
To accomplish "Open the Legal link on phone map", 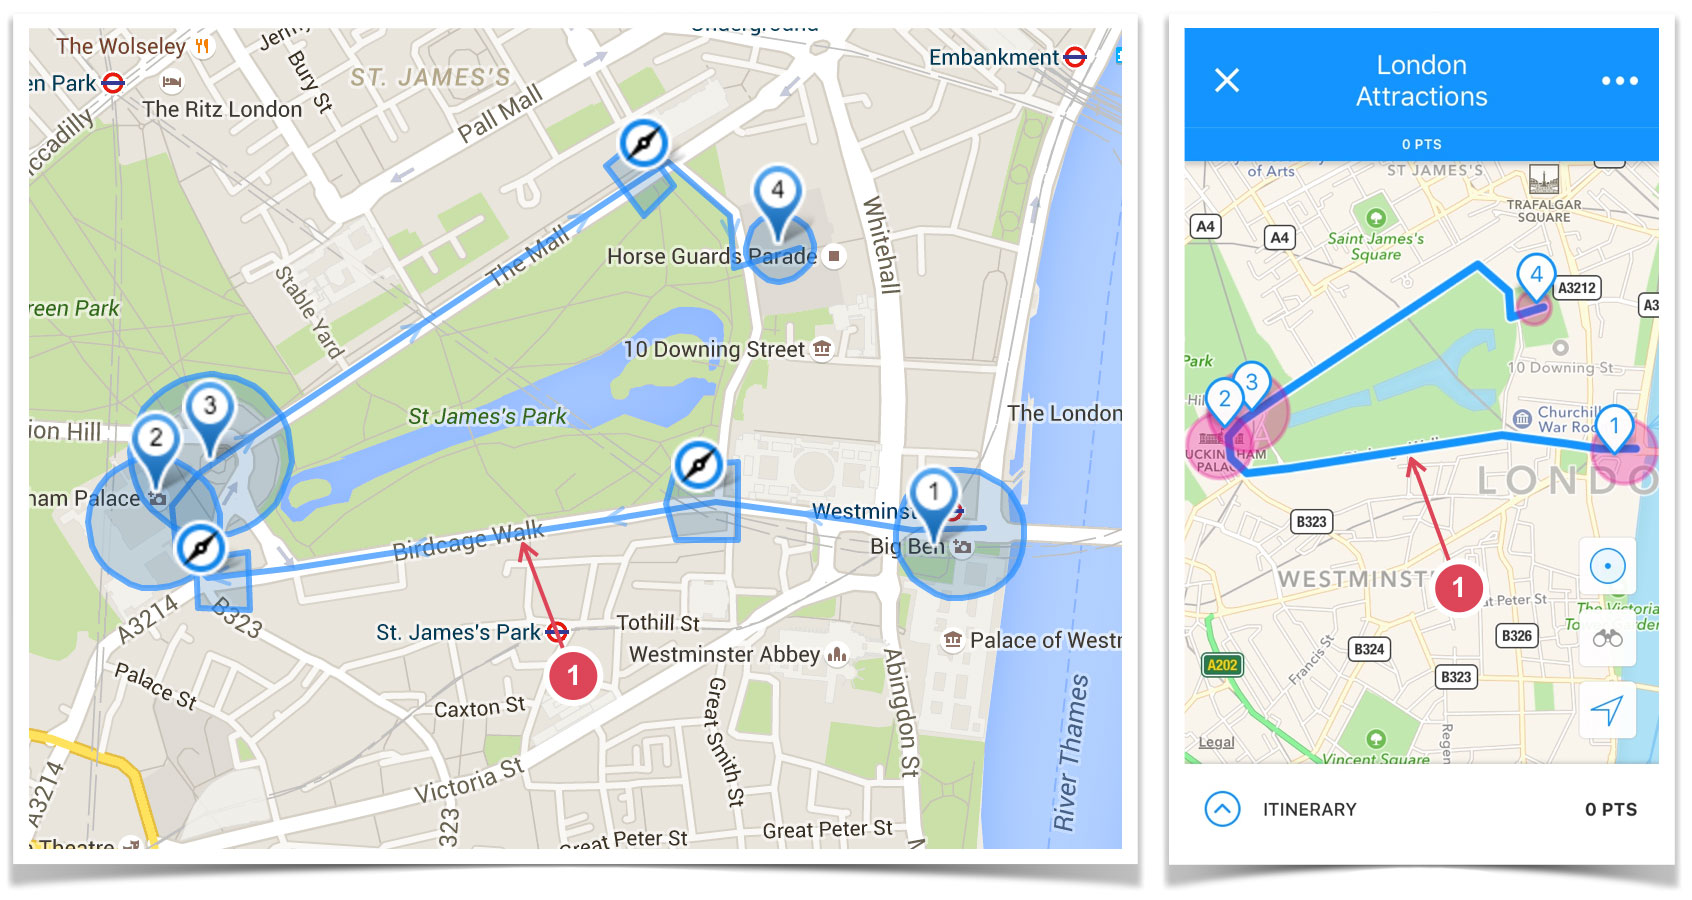I will [x=1216, y=742].
